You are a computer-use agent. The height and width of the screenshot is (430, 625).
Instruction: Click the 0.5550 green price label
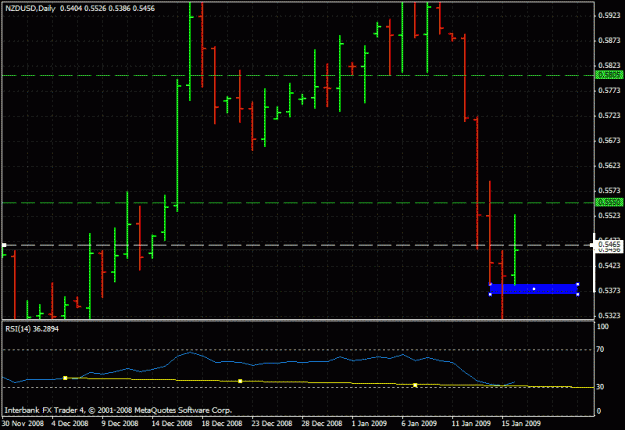pyautogui.click(x=609, y=202)
